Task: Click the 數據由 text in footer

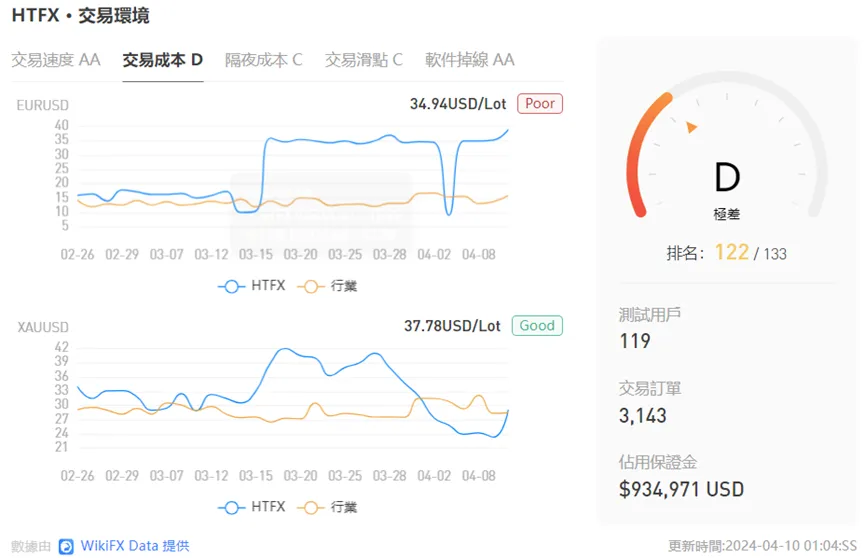Action: coord(31,546)
